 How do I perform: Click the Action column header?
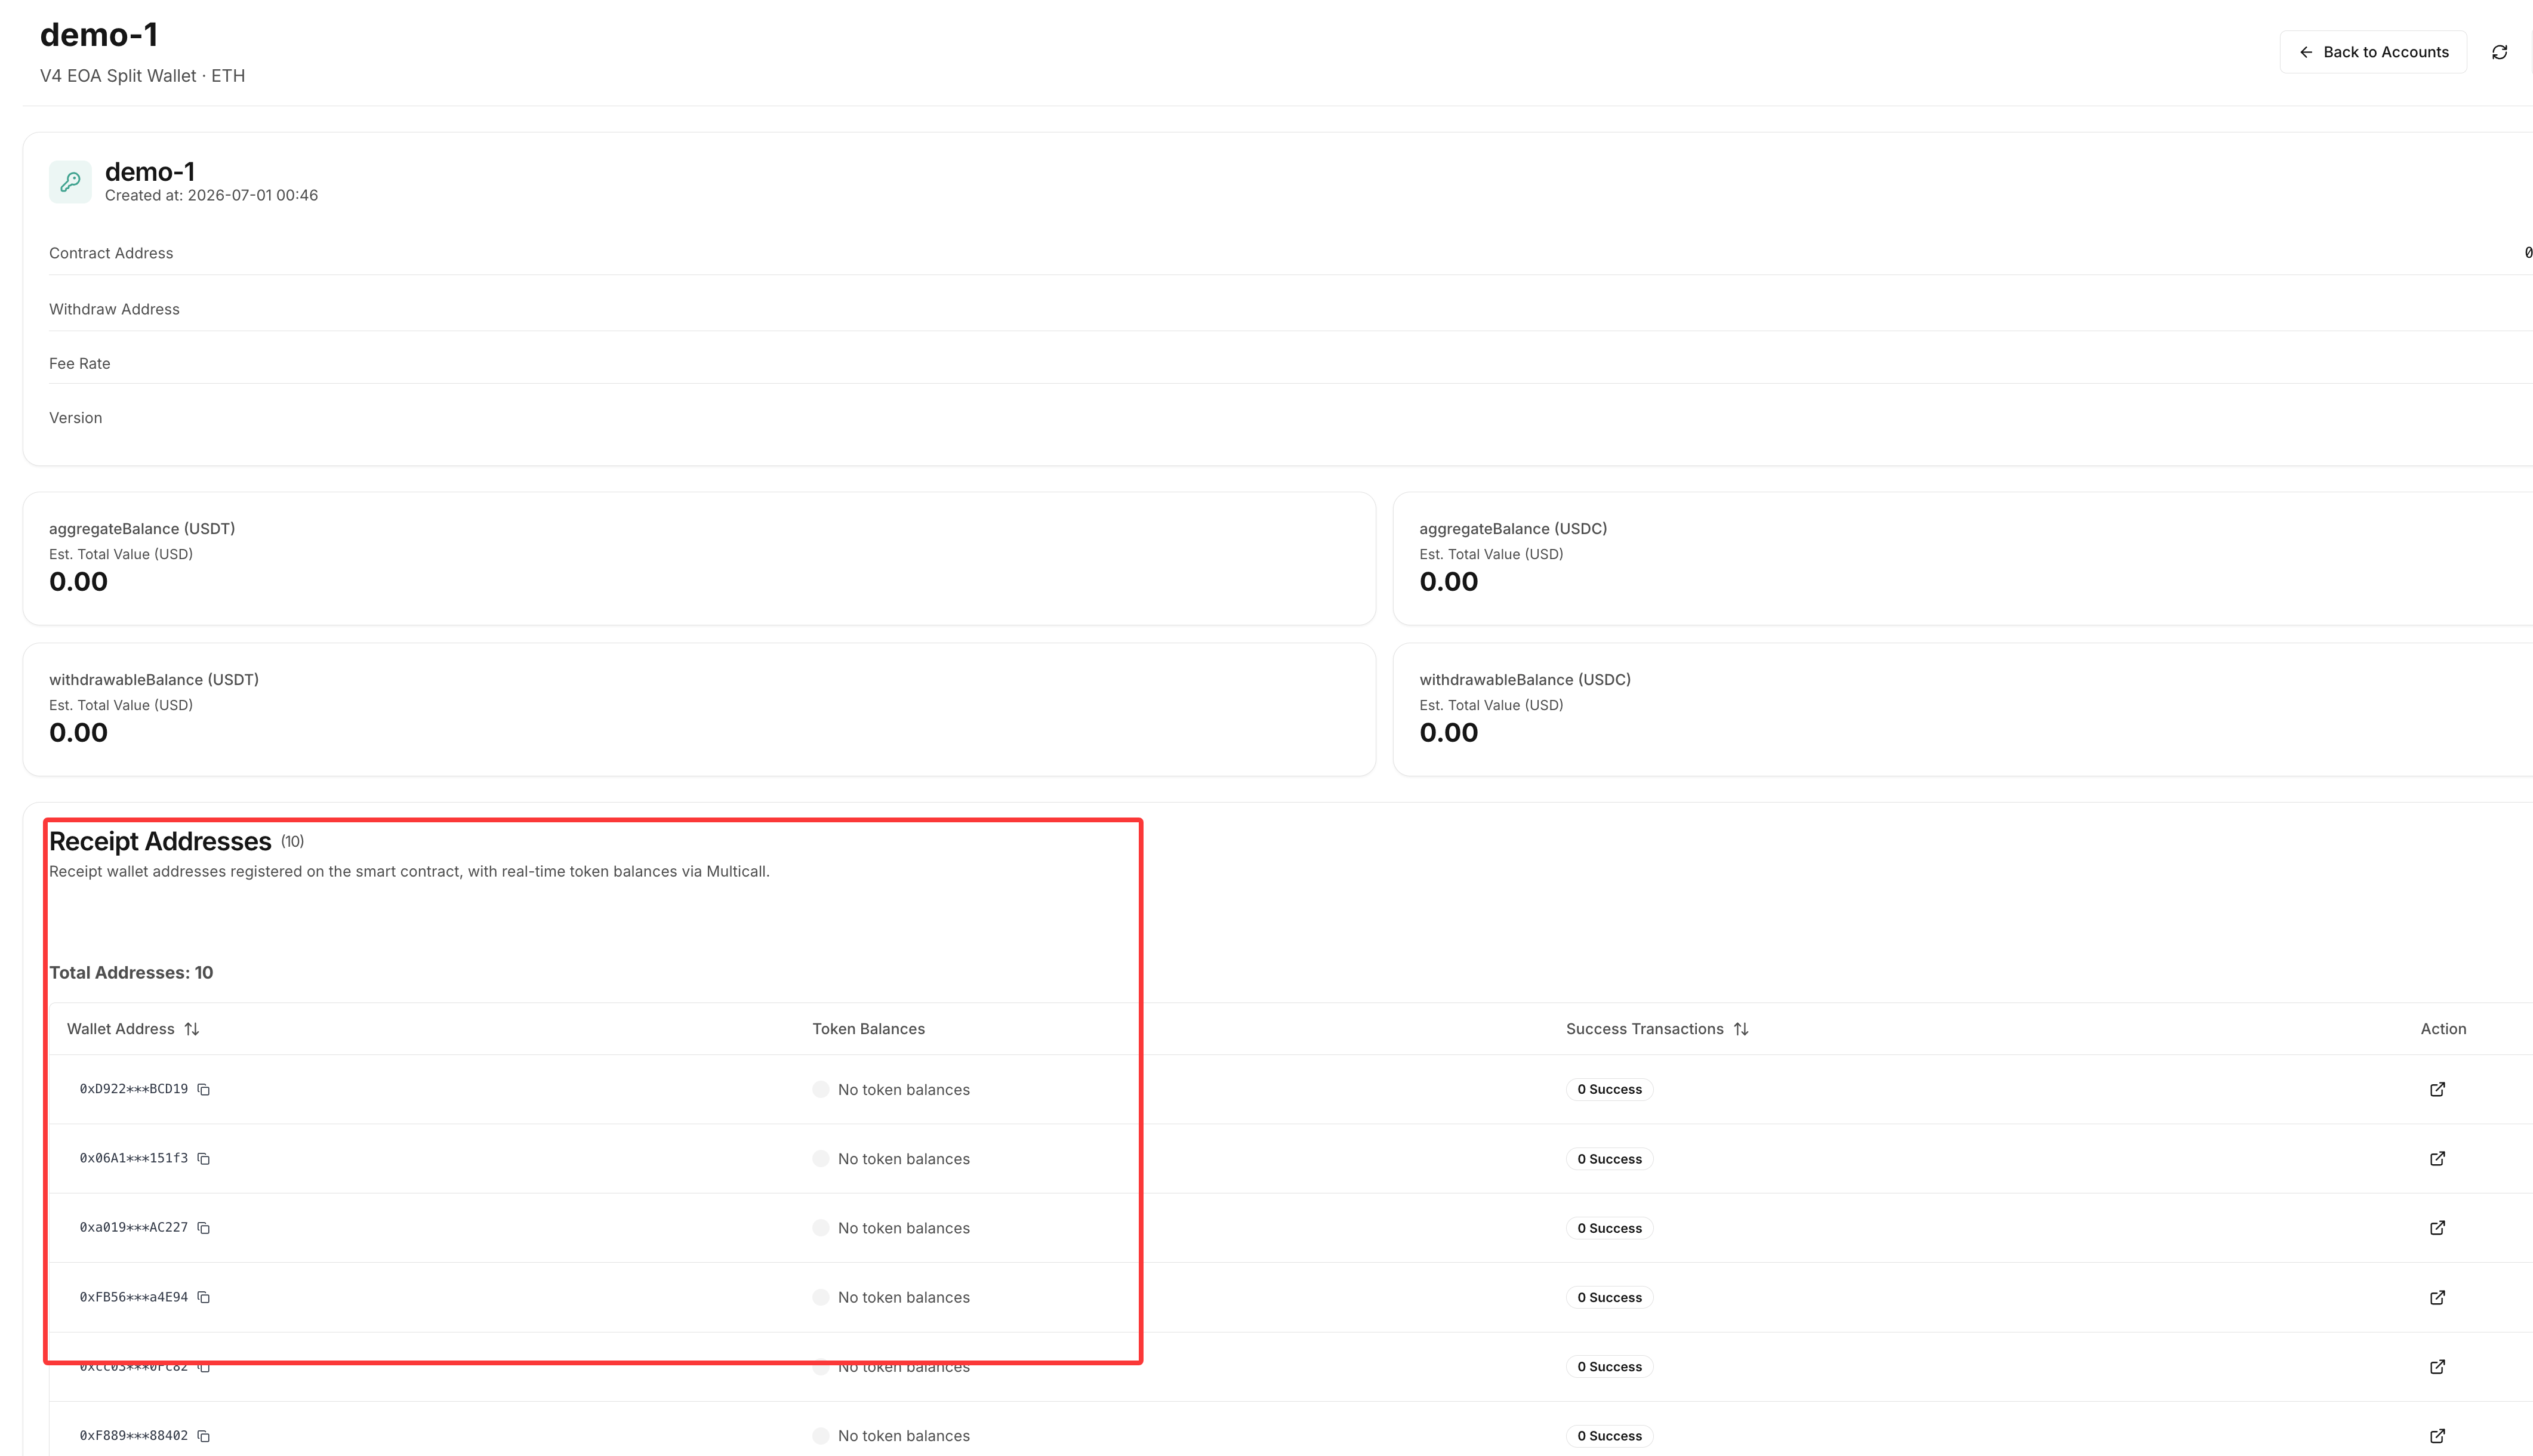[2443, 1029]
